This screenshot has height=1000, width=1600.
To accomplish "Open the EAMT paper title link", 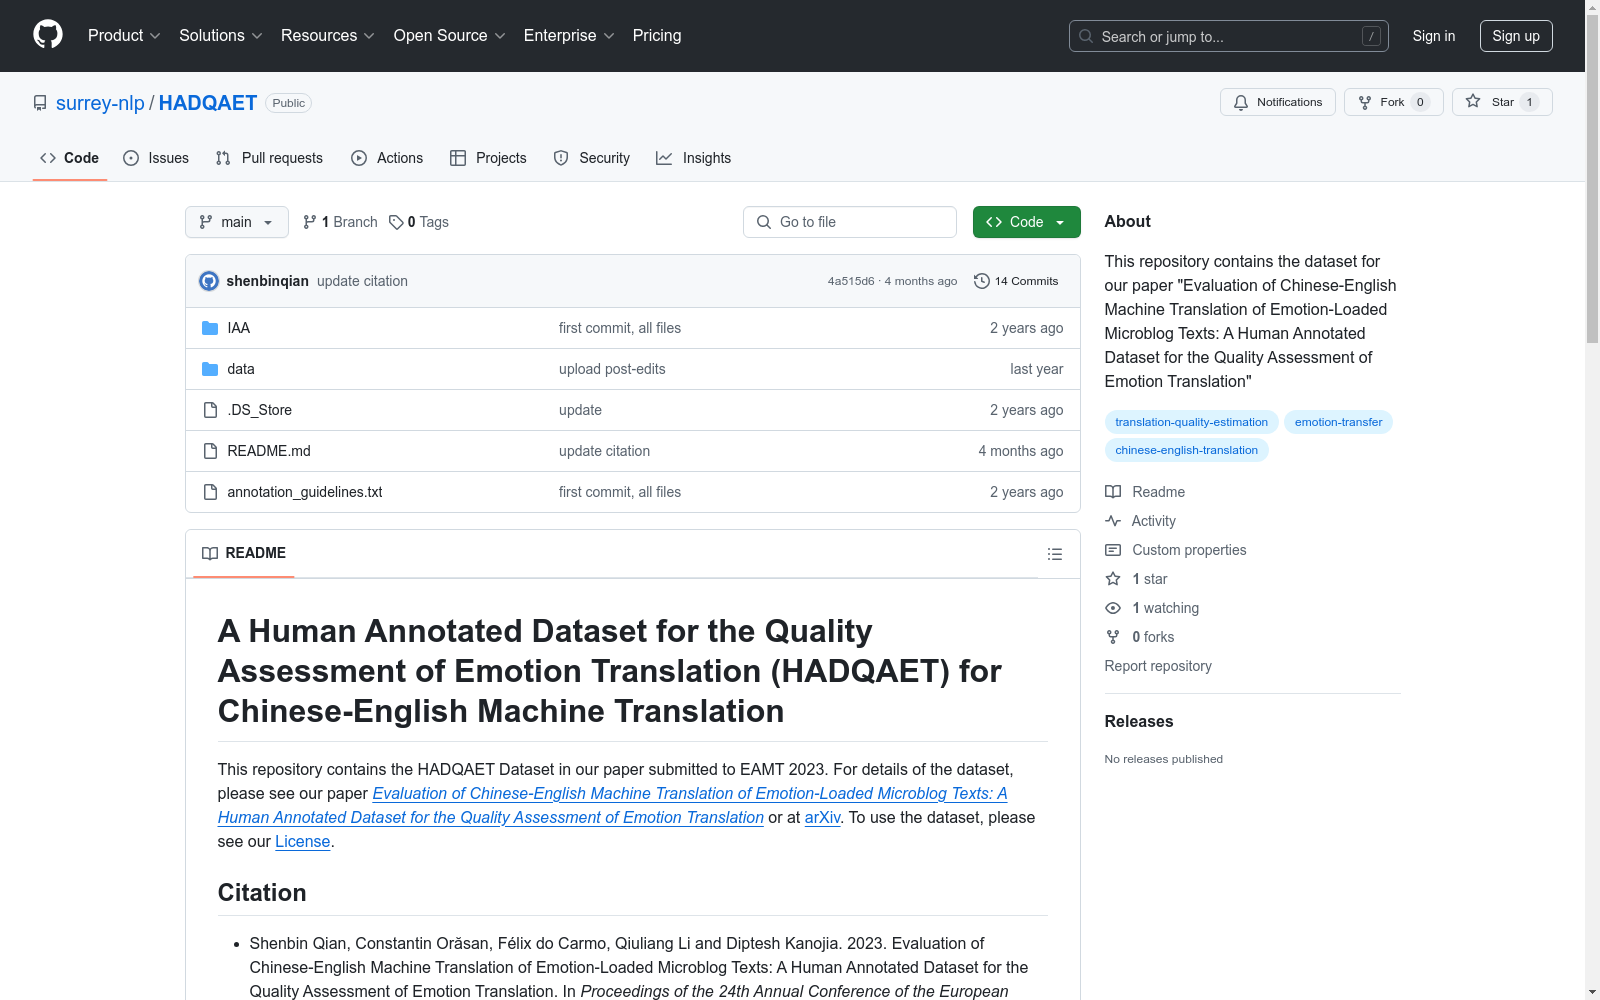I will tap(612, 805).
